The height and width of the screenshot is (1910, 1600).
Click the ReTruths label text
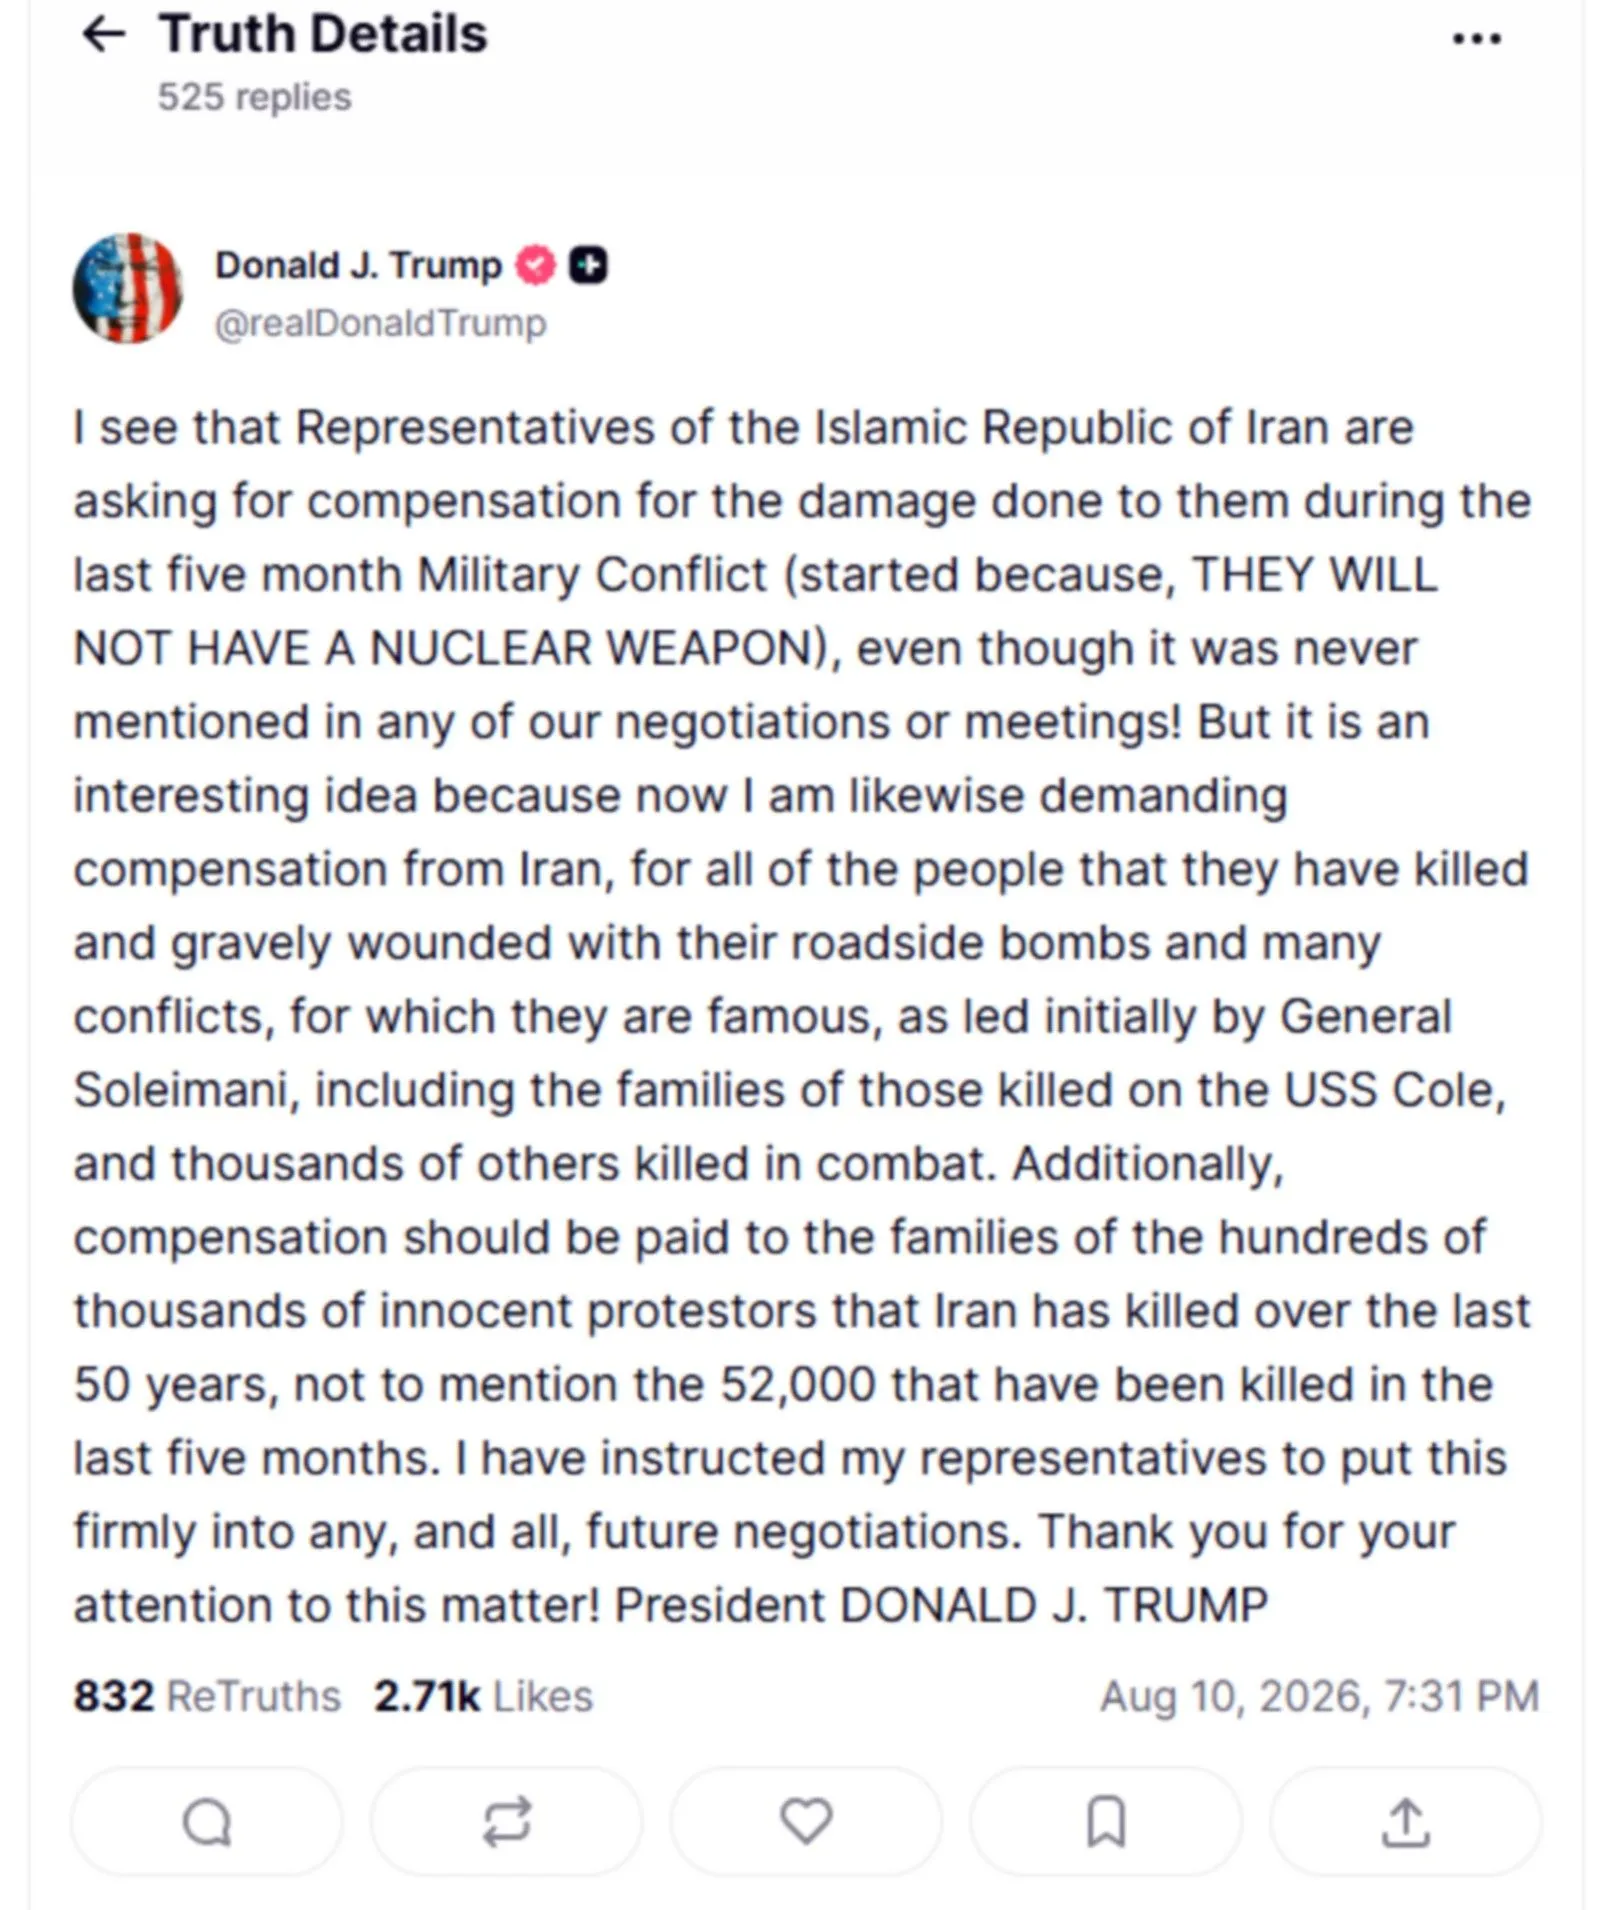[254, 1696]
